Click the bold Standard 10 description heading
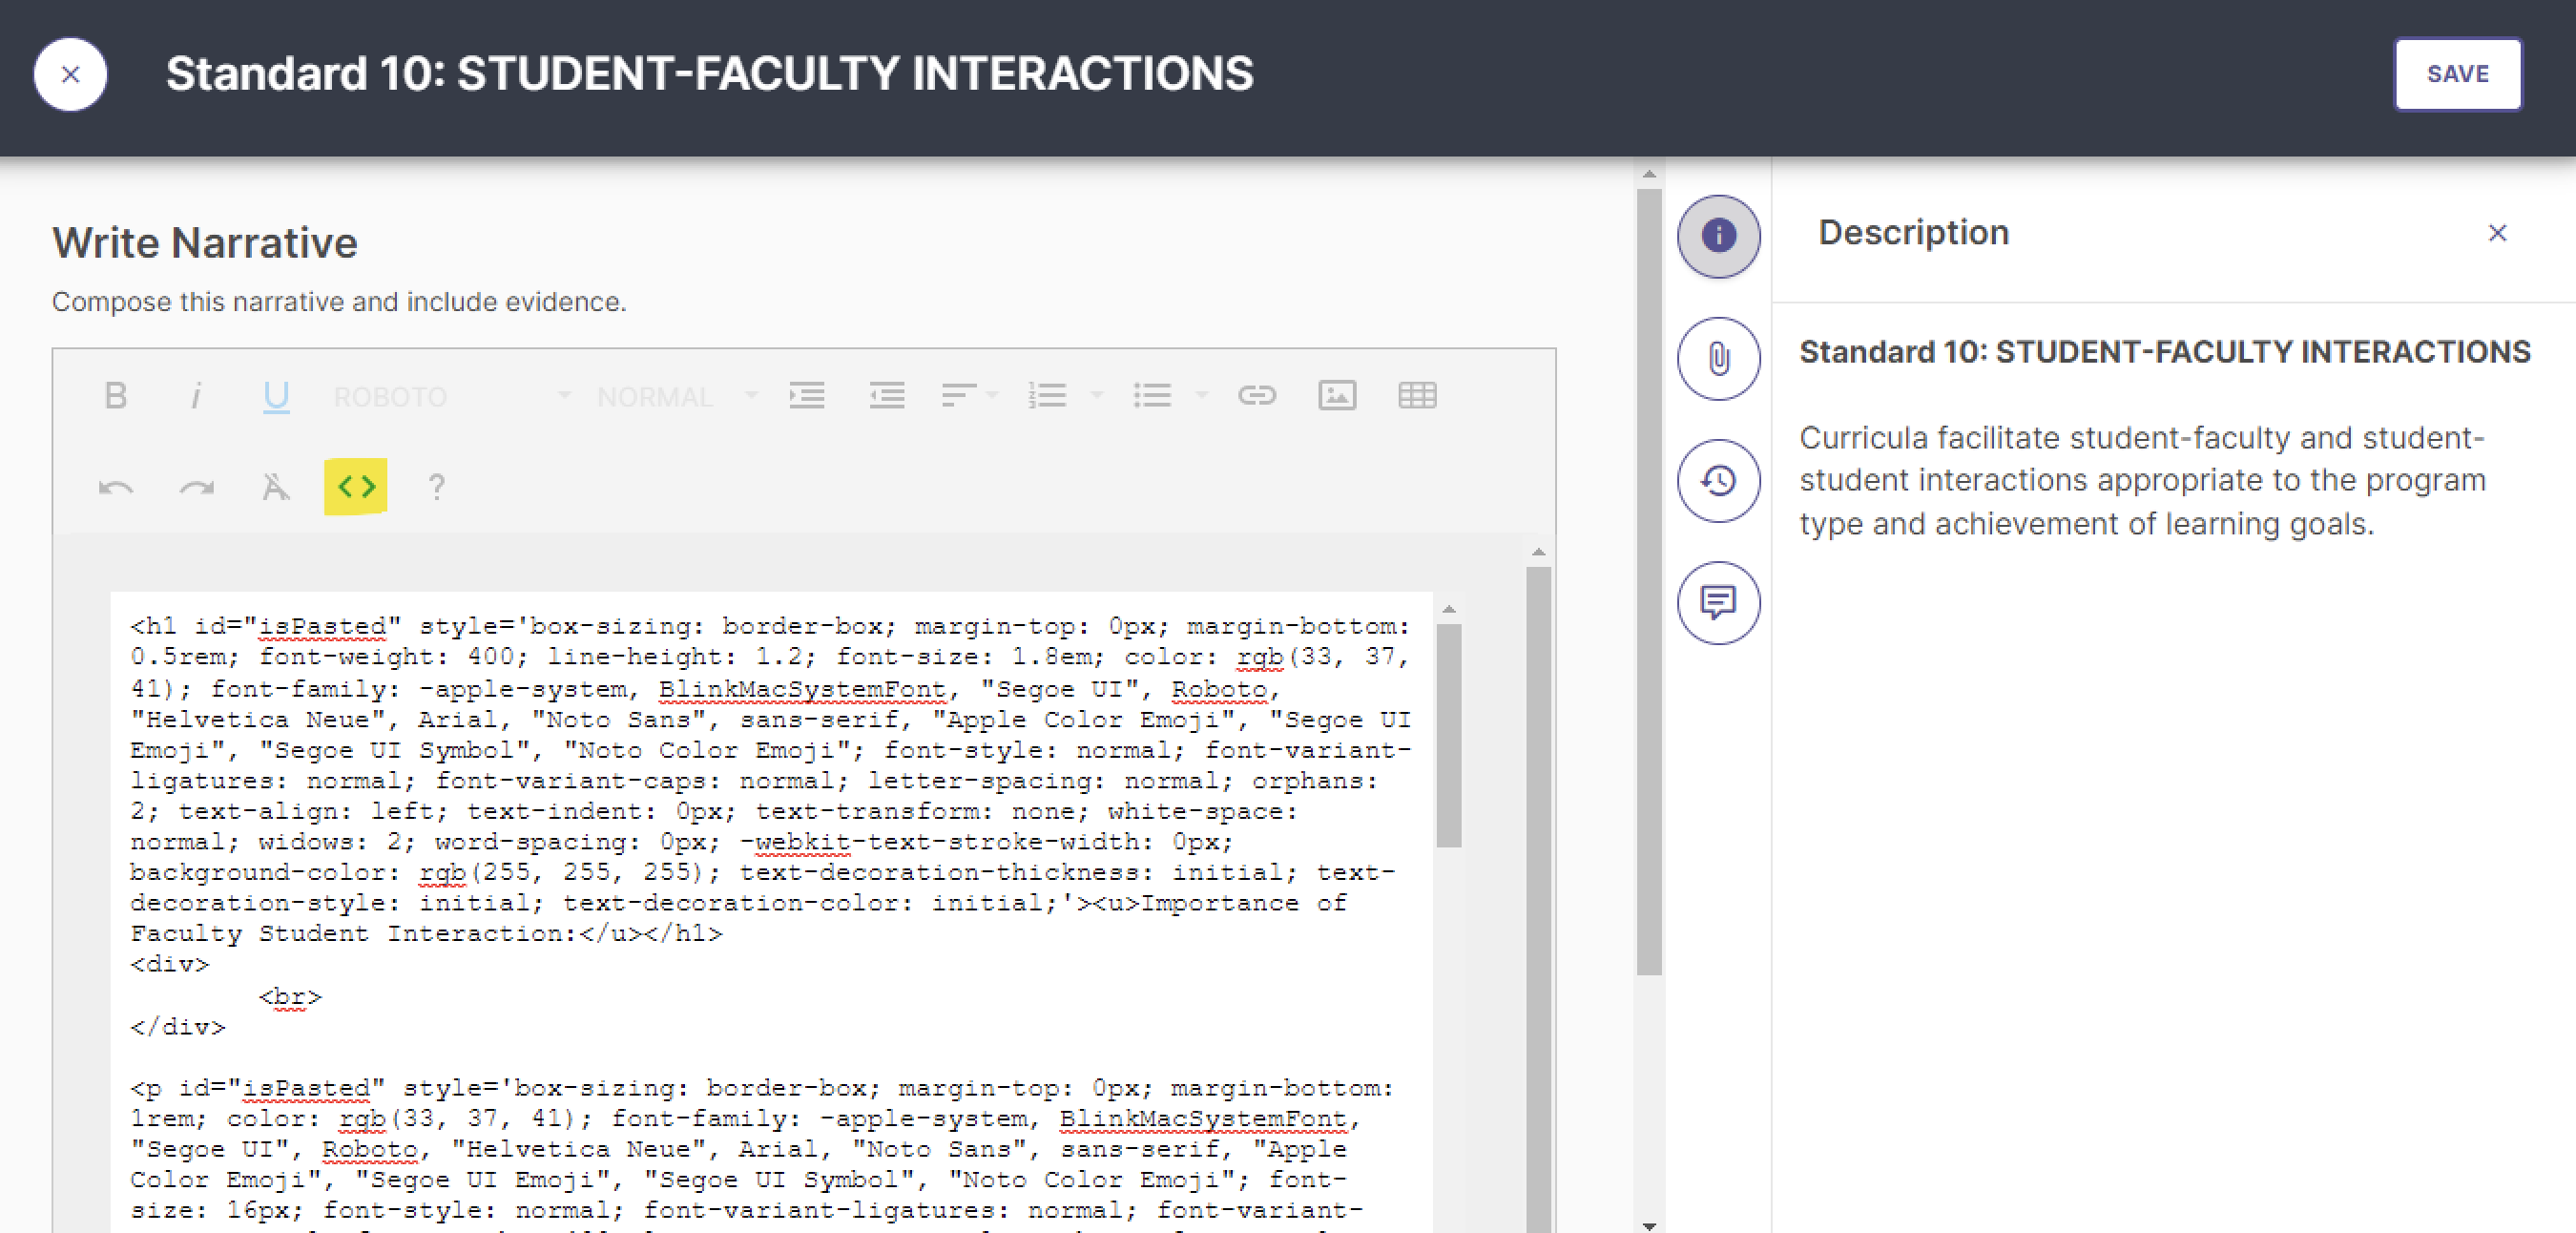Image resolution: width=2576 pixels, height=1233 pixels. tap(2165, 352)
